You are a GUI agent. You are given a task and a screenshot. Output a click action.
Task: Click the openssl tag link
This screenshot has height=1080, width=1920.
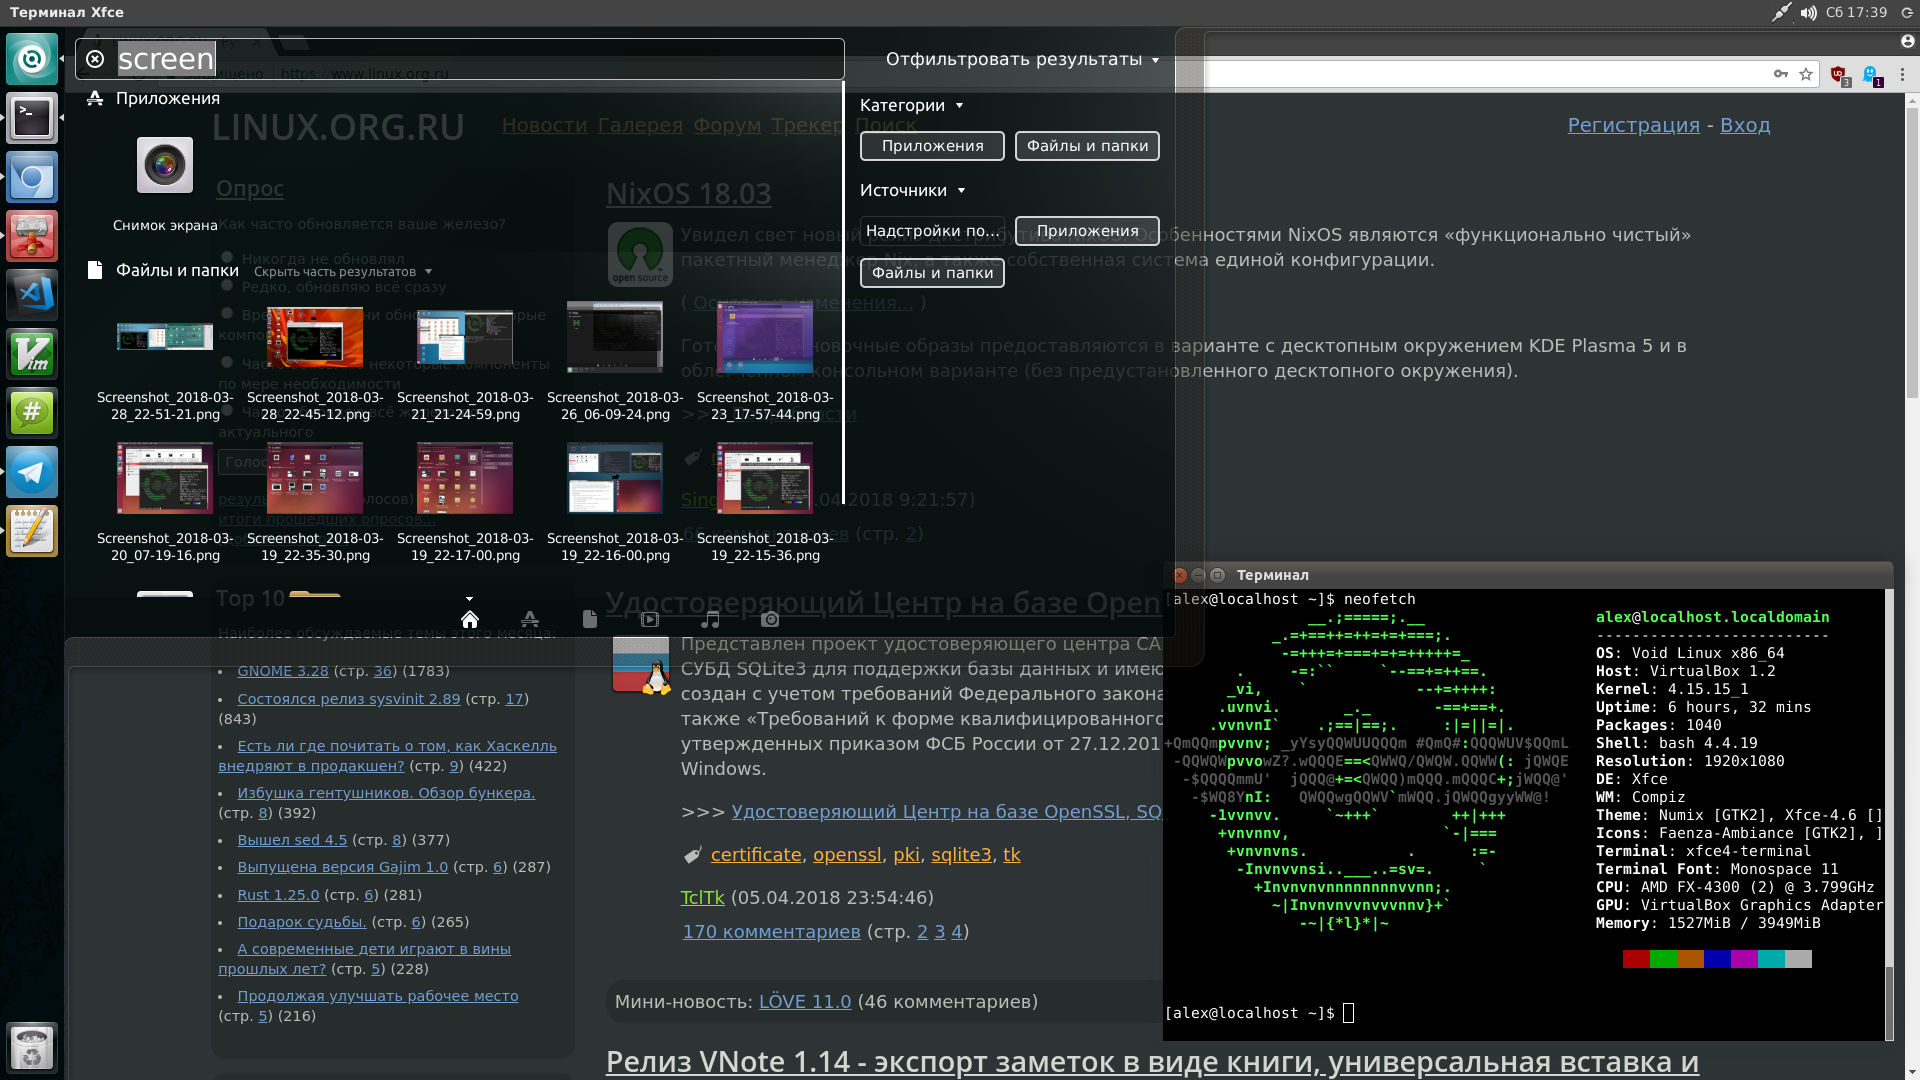tap(847, 855)
